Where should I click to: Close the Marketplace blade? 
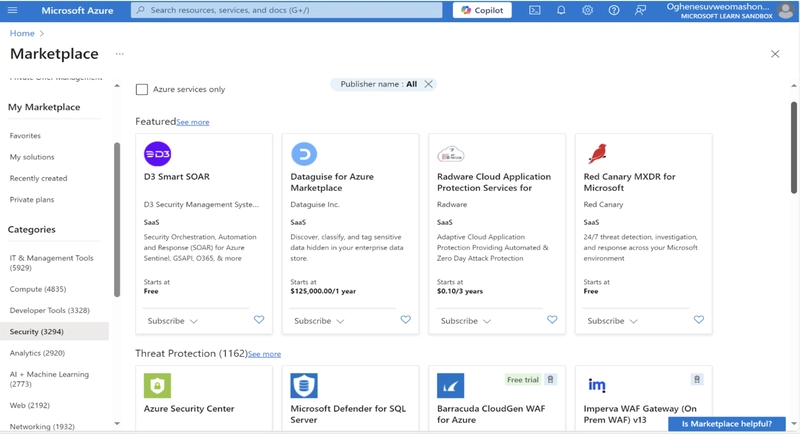click(775, 54)
